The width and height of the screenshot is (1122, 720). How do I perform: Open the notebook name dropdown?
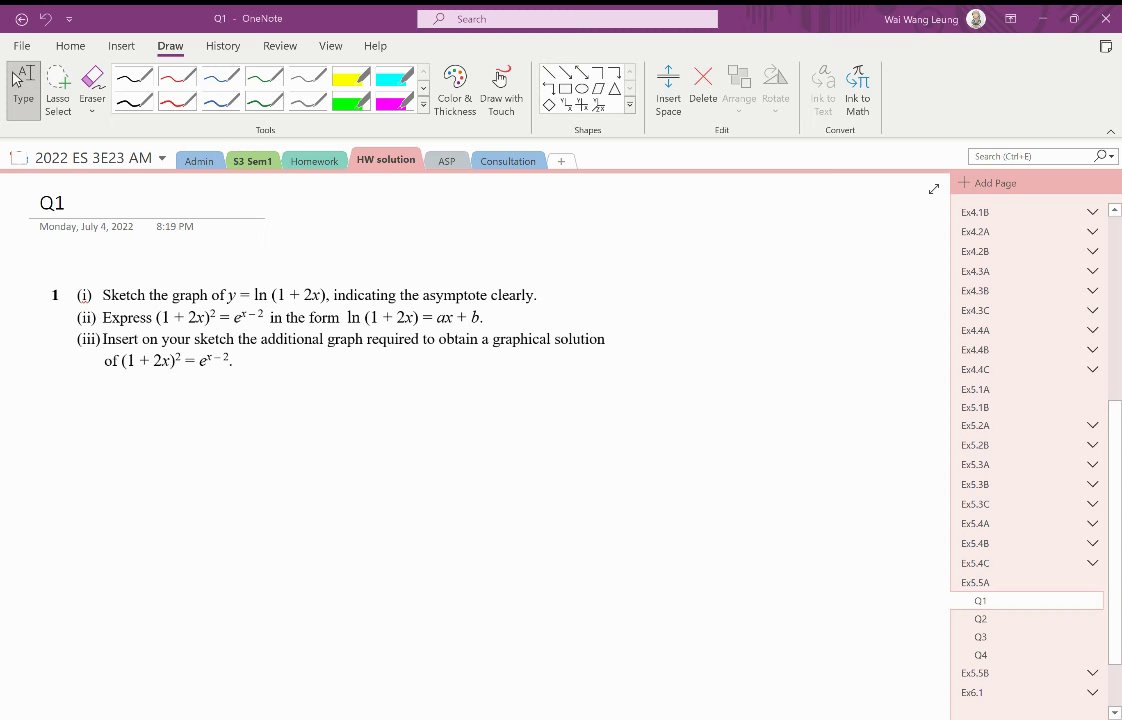pos(162,158)
